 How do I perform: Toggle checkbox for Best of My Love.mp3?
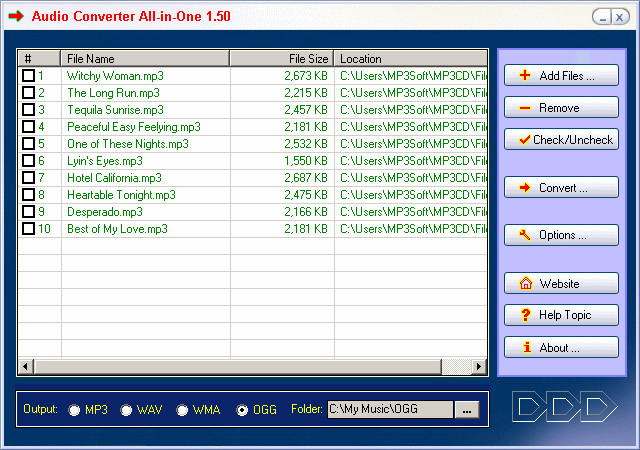[28, 229]
